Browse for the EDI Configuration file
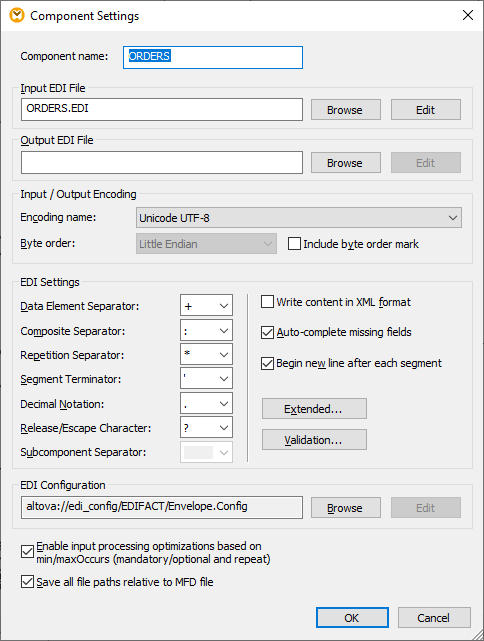 pyautogui.click(x=346, y=508)
